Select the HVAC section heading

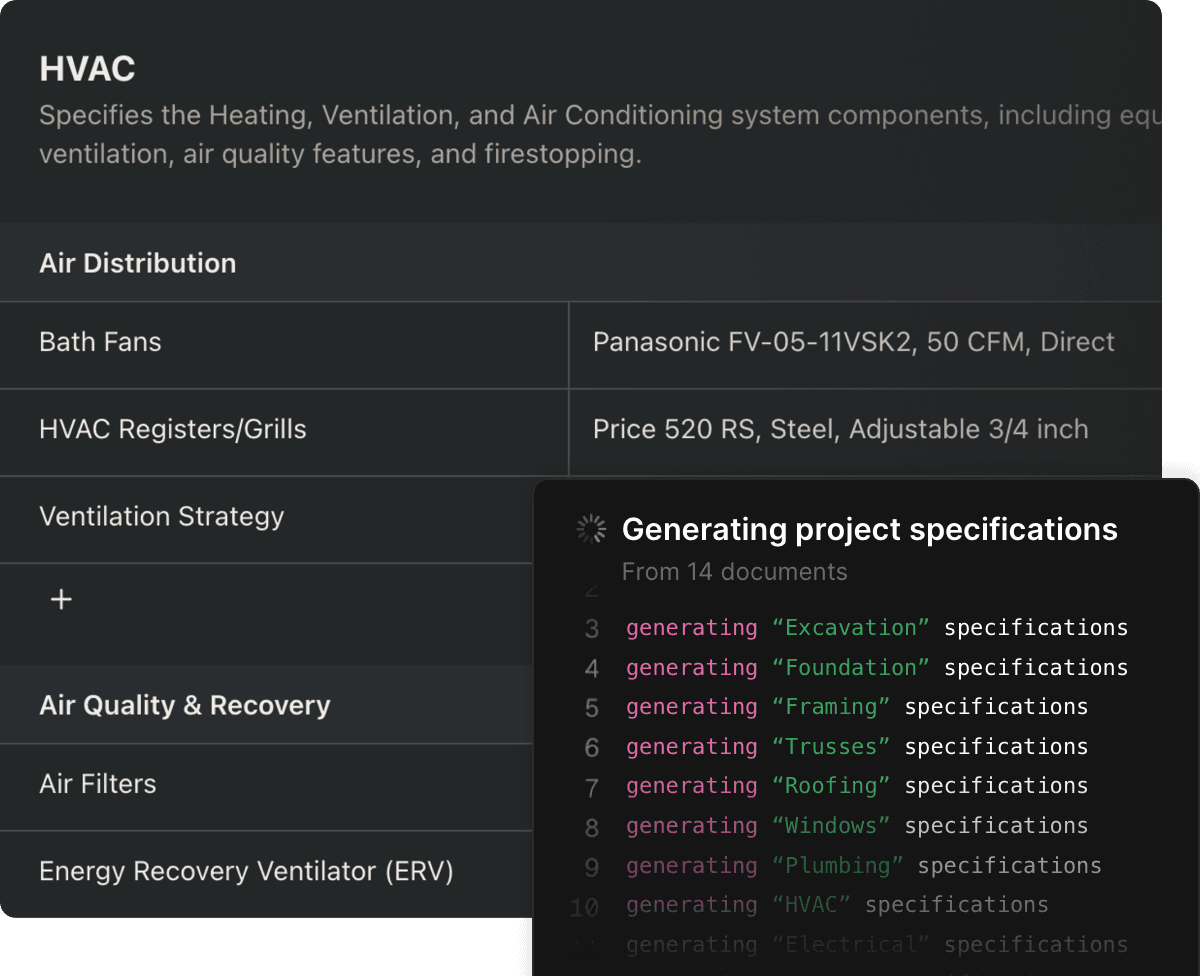pyautogui.click(x=88, y=69)
